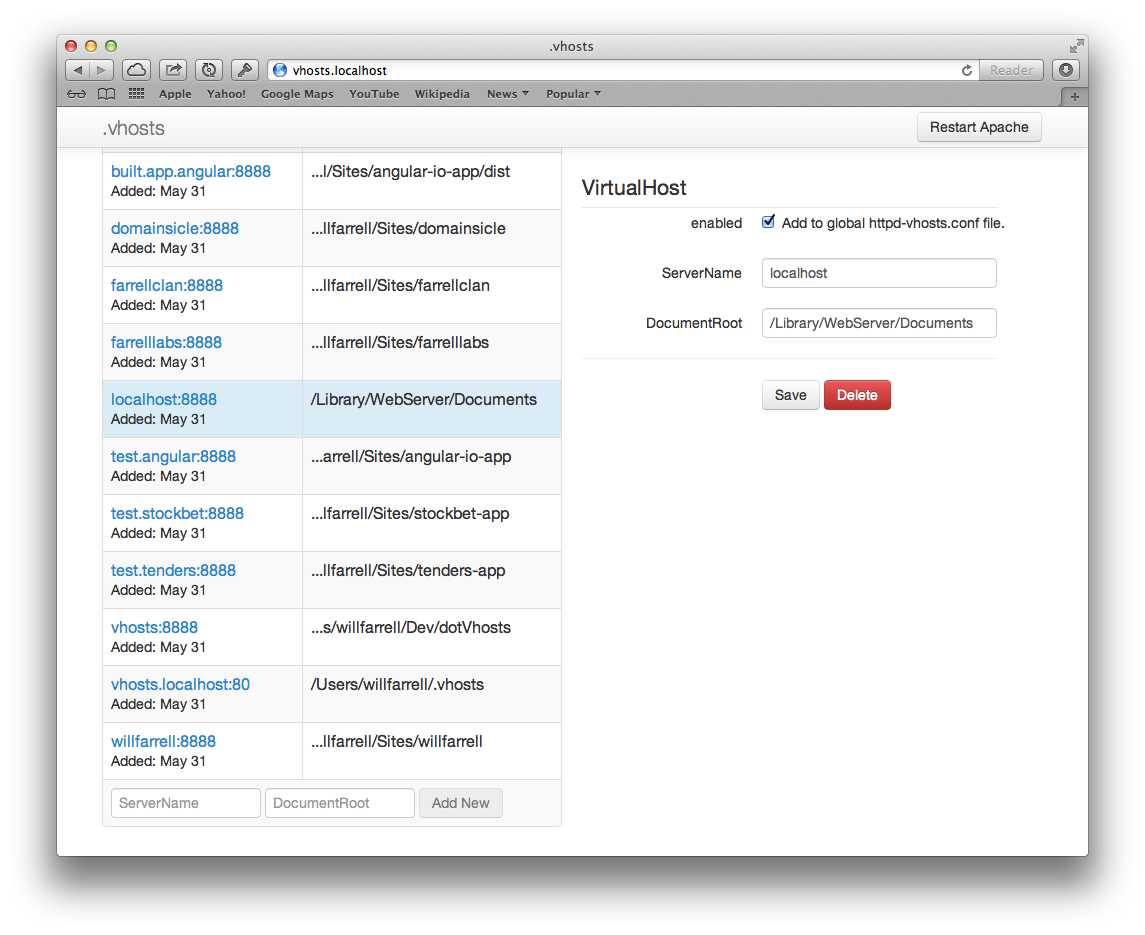
Task: Click the Restart Apache button
Action: (979, 127)
